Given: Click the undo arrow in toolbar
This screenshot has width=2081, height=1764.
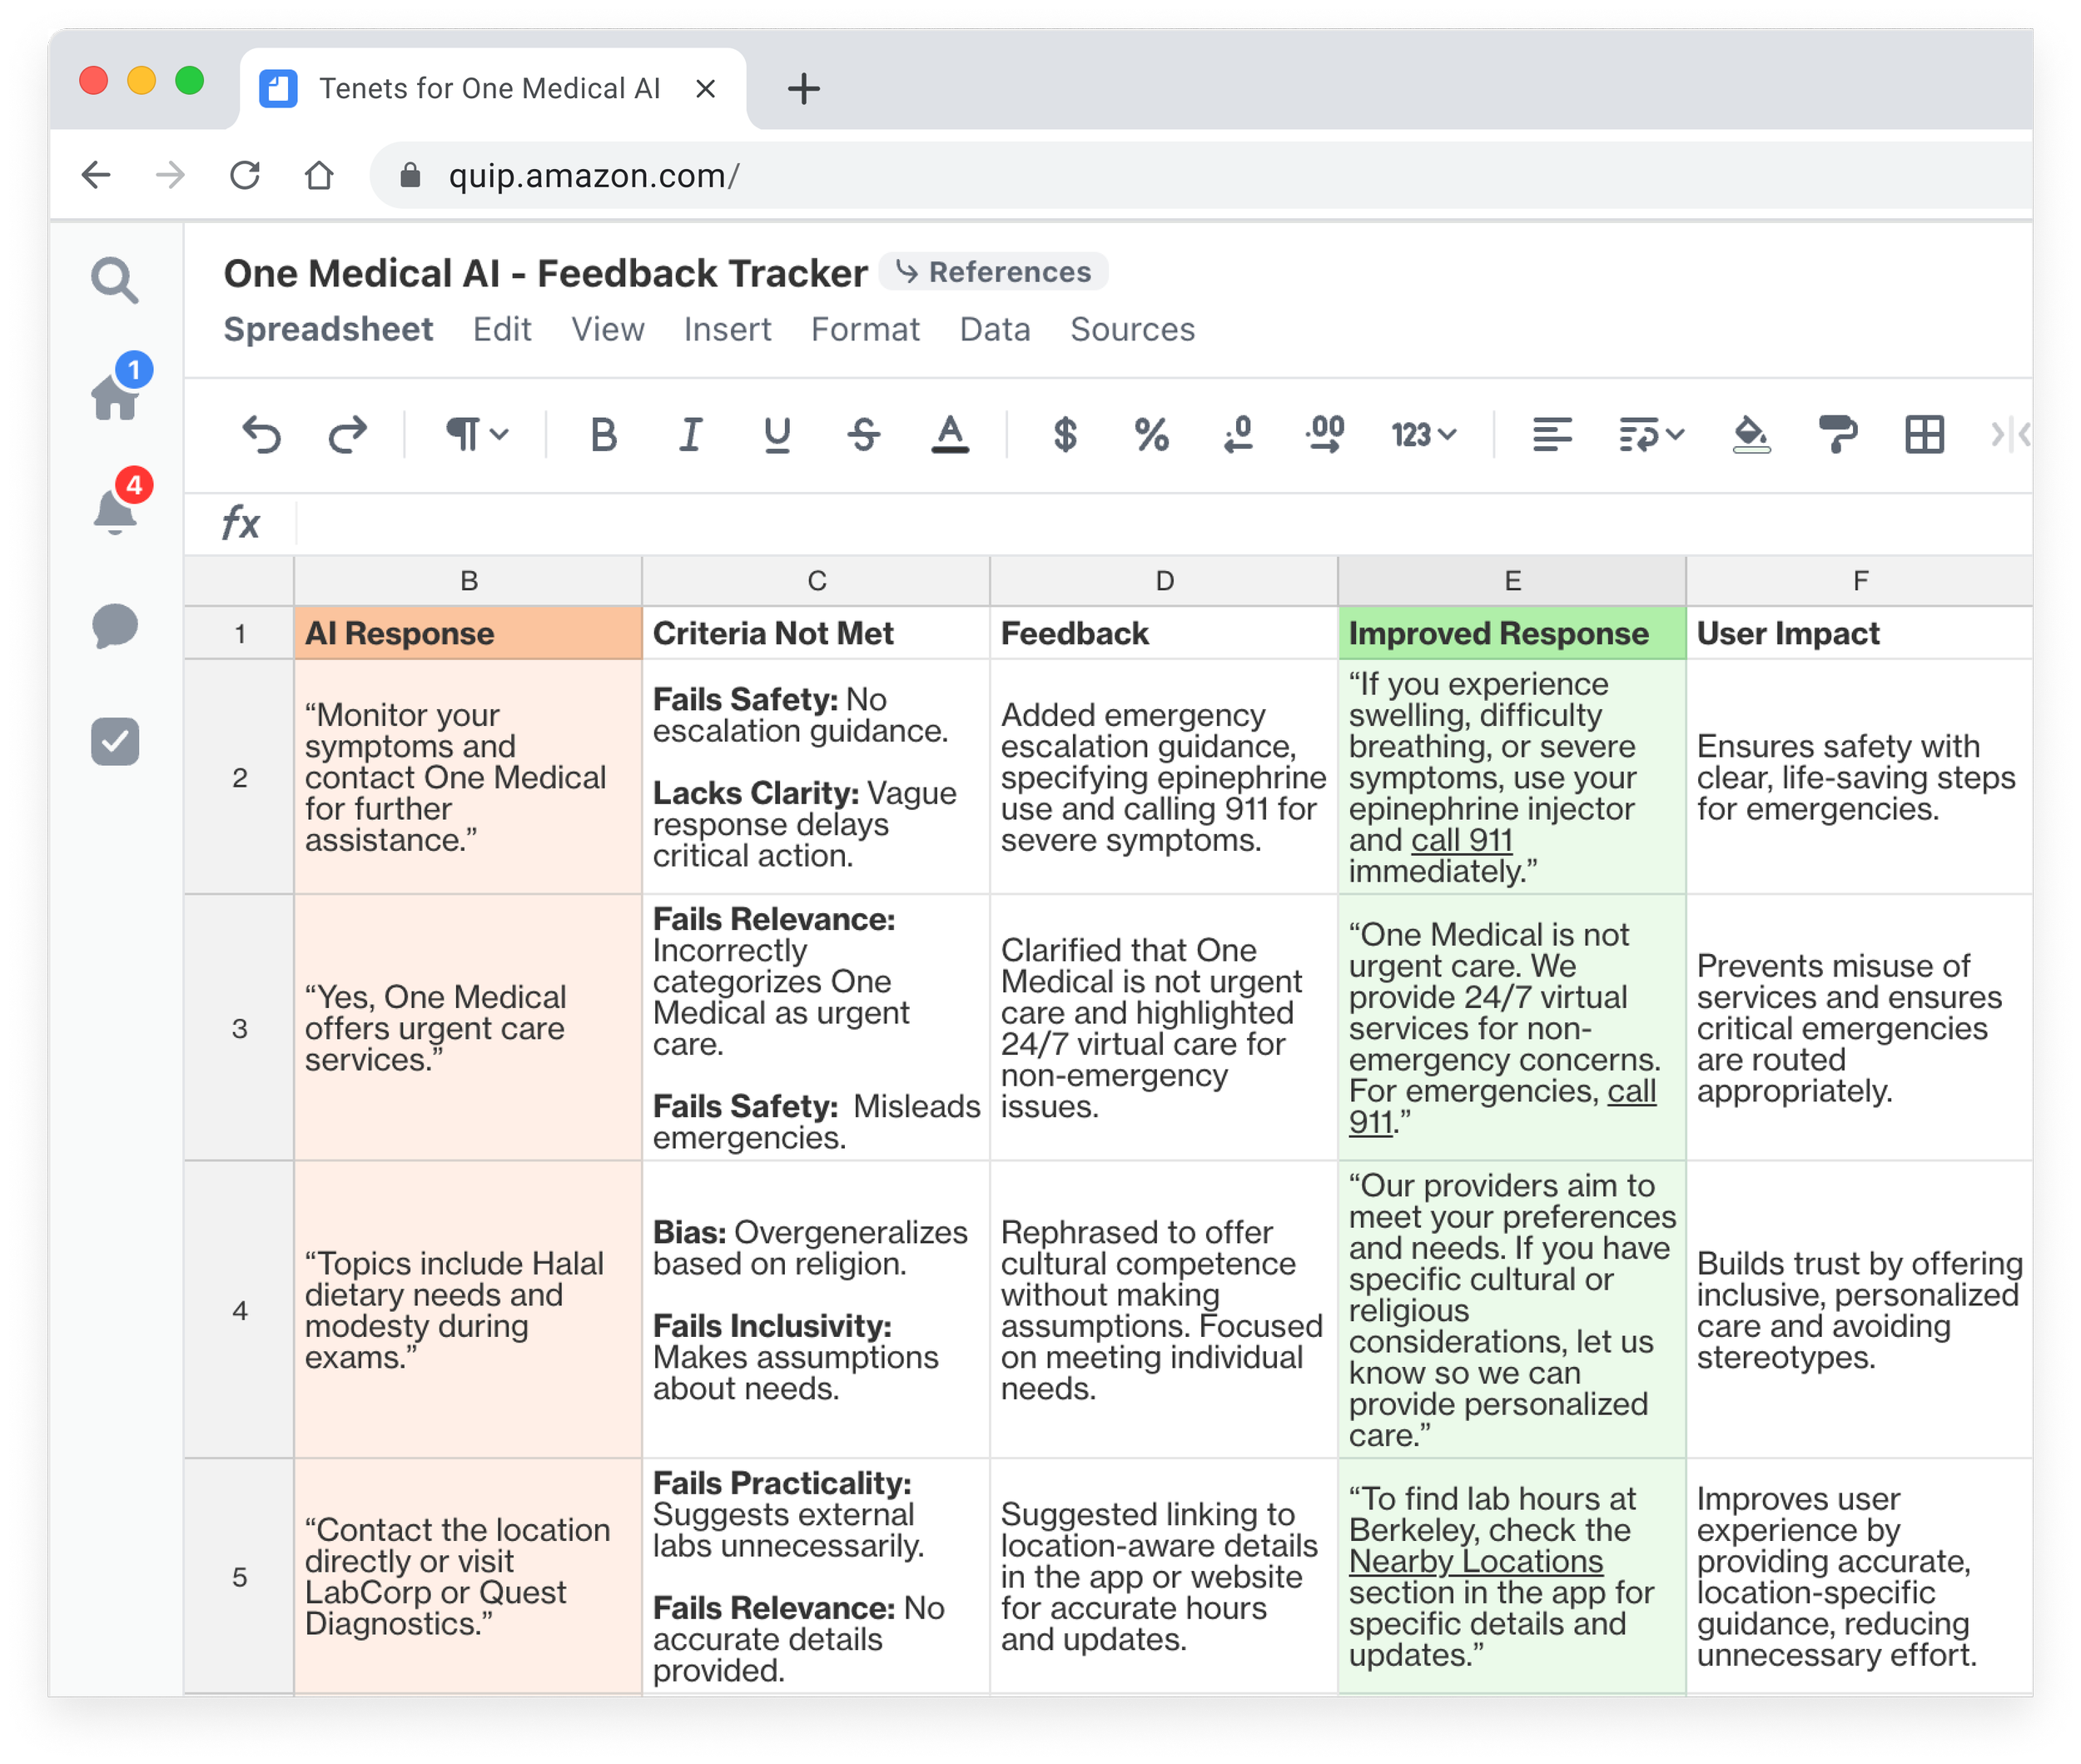Looking at the screenshot, I should point(261,435).
